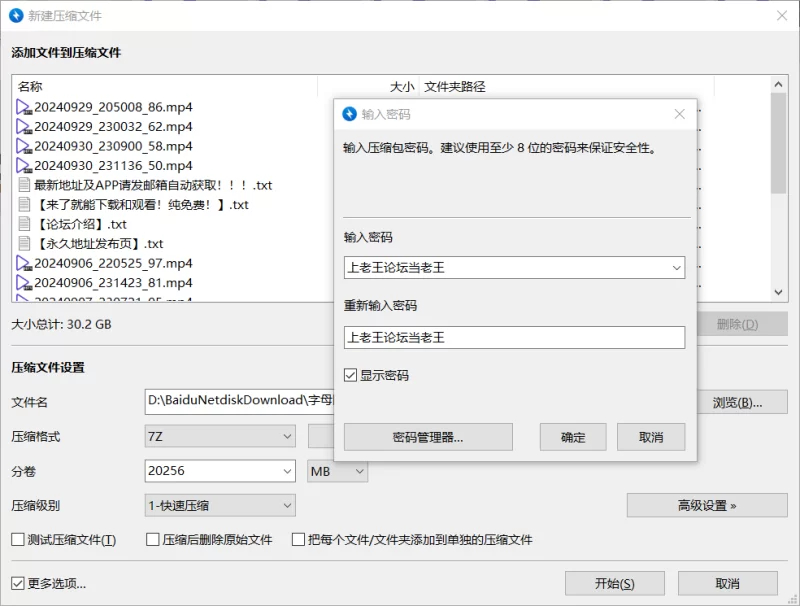
Task: Select file 20240906_231423_81.mp4
Action: [x=113, y=283]
